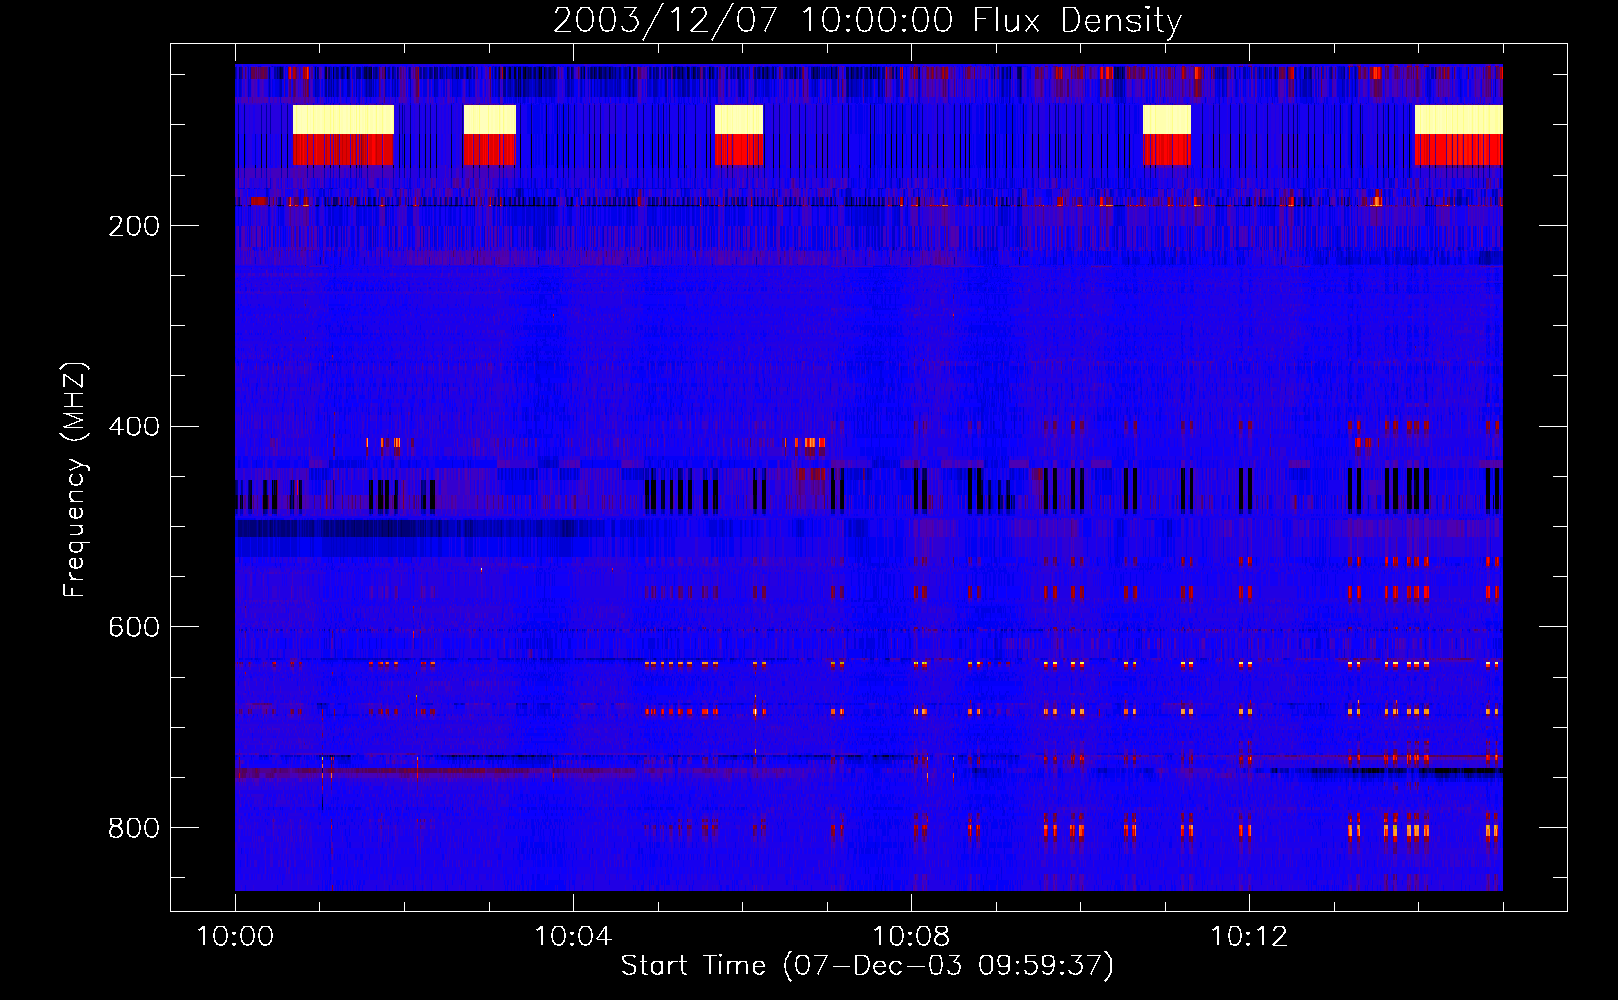Click the '10:12' time tick label
This screenshot has height=1000, width=1618.
(x=1249, y=936)
